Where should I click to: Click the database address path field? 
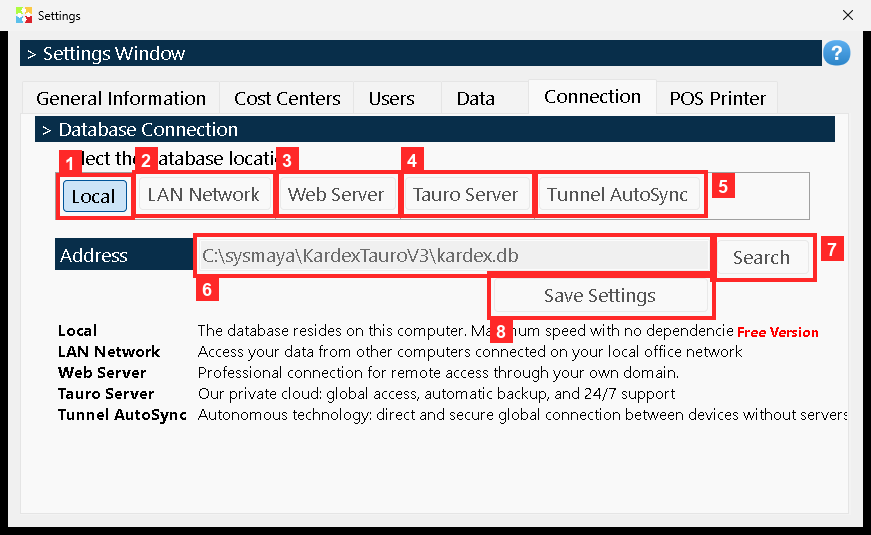coord(453,256)
